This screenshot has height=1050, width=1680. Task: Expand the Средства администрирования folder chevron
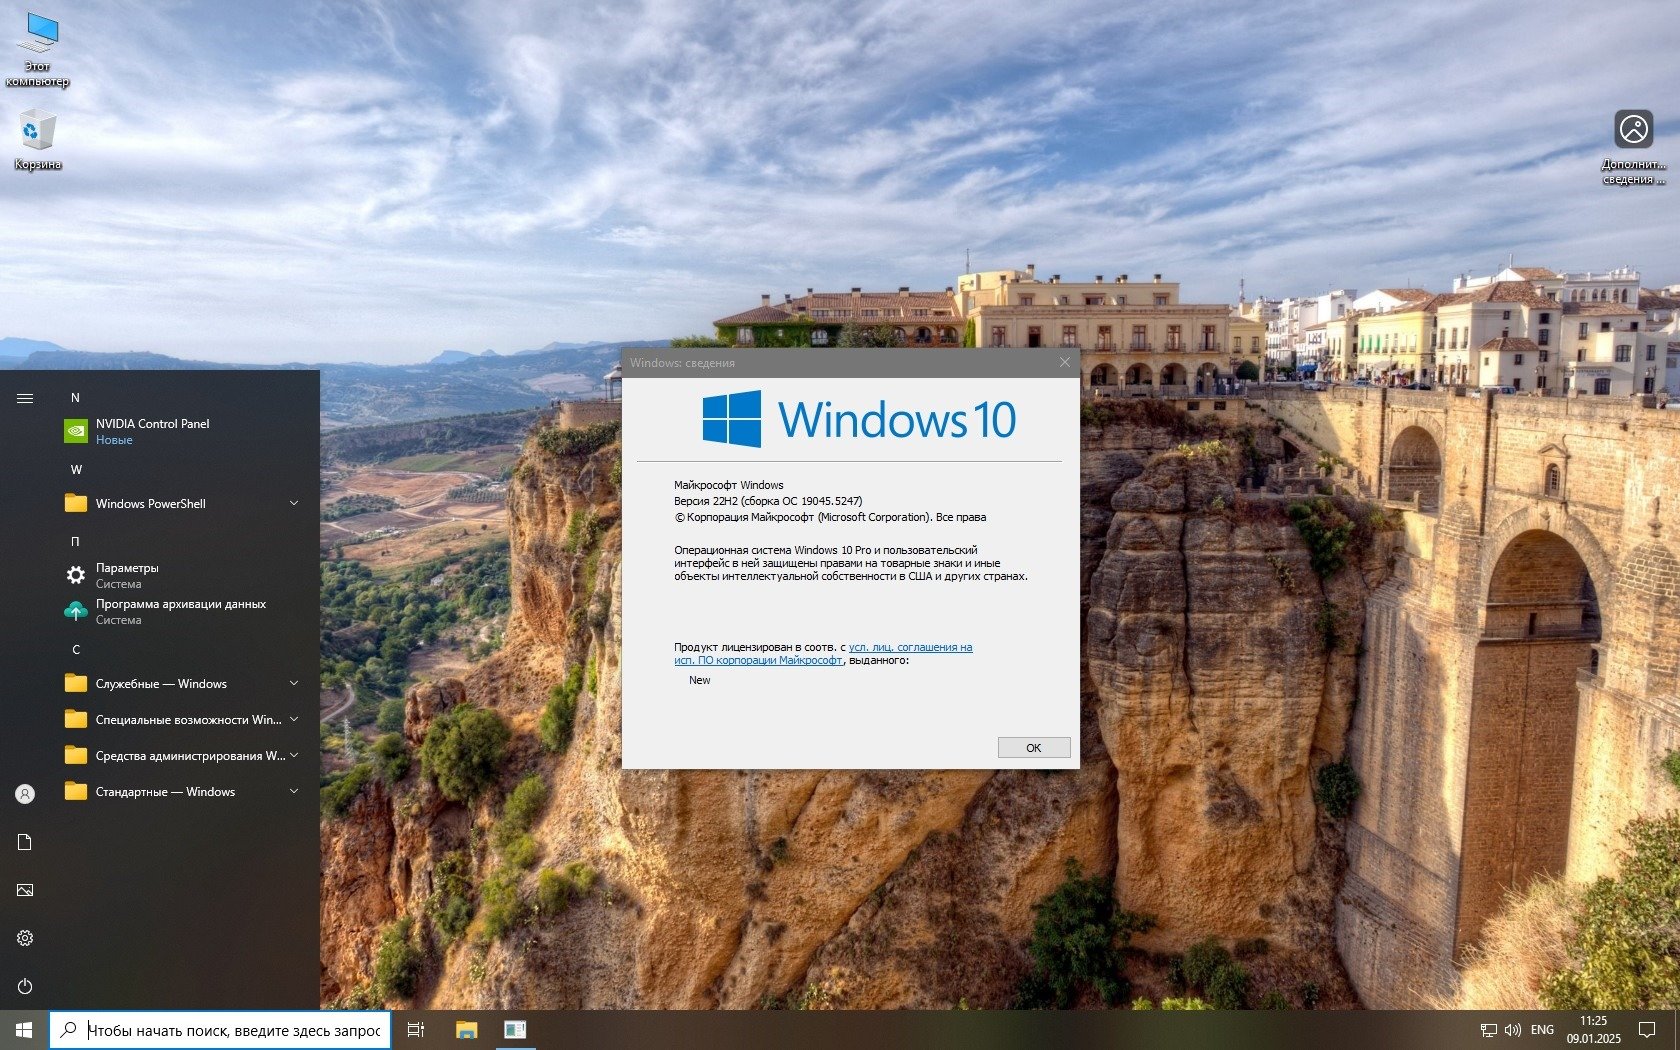[x=294, y=755]
